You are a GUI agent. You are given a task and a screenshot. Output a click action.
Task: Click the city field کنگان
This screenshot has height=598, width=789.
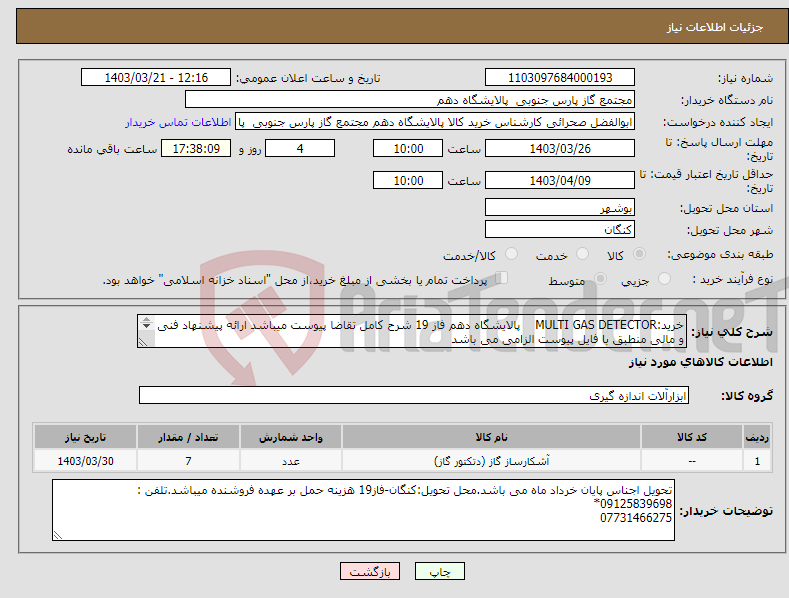click(560, 230)
